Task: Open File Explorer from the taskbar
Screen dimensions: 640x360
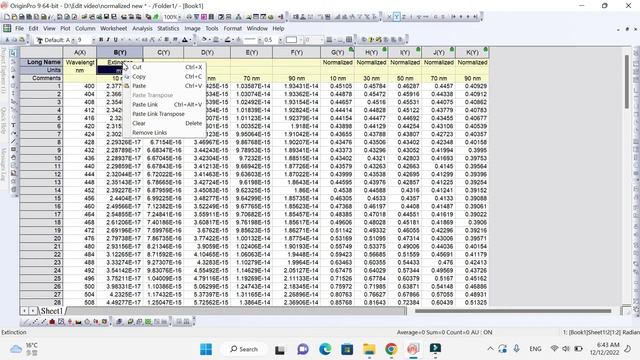Action: [x=369, y=349]
